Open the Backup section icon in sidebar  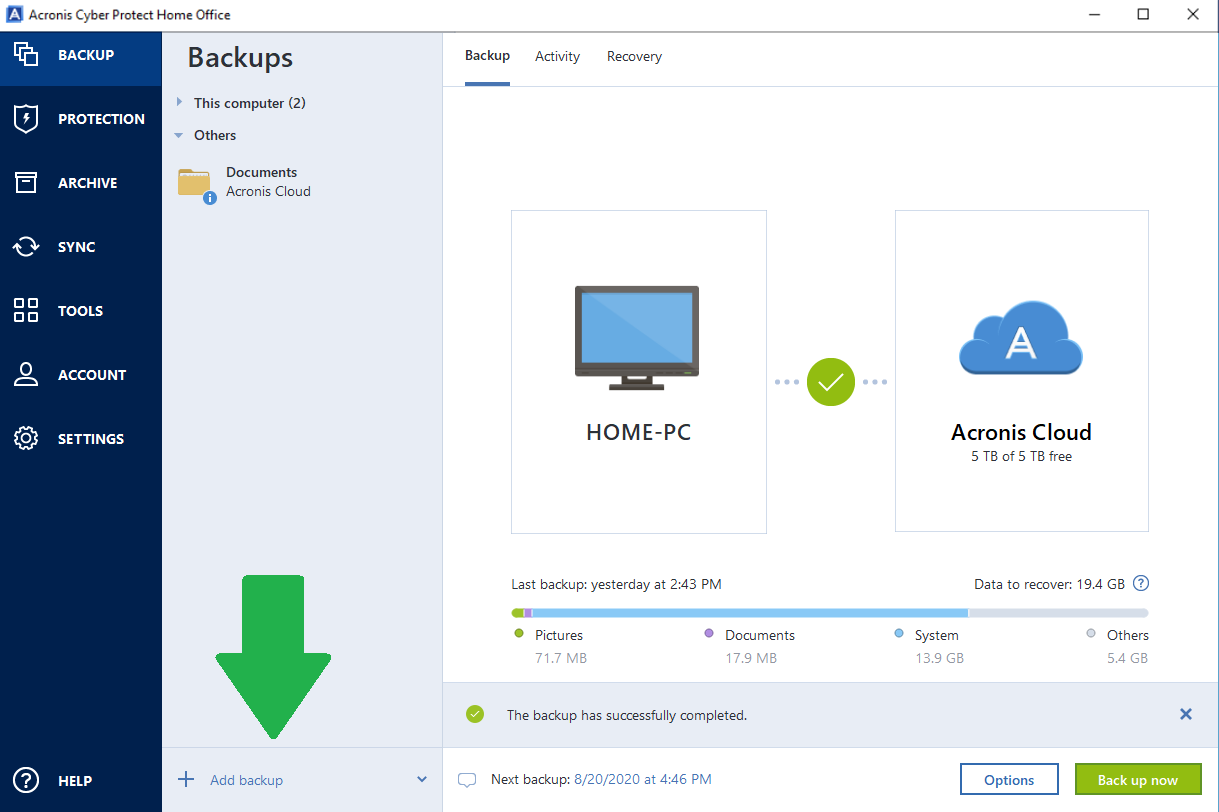click(x=26, y=55)
